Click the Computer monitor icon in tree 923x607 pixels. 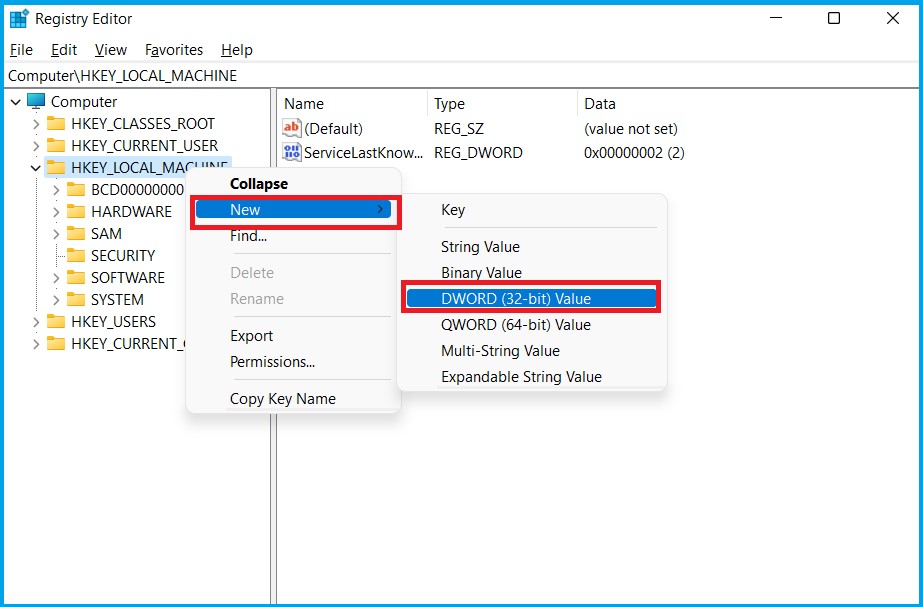(x=36, y=101)
